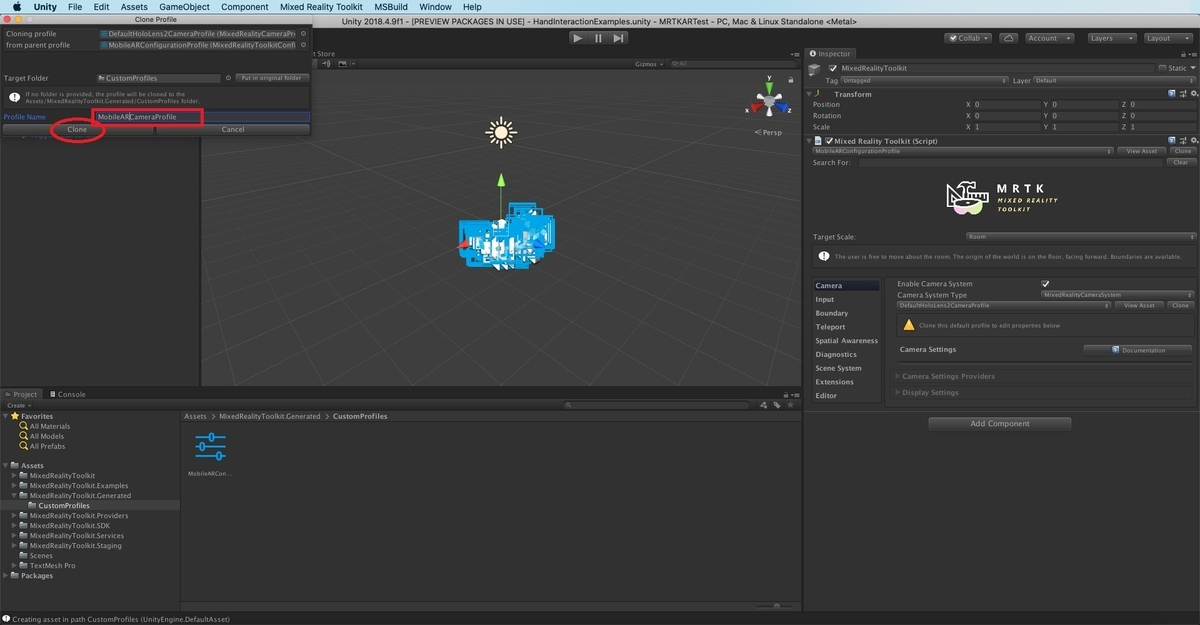The height and width of the screenshot is (625, 1200).
Task: Toggle the Static checkbox
Action: click(x=1161, y=68)
